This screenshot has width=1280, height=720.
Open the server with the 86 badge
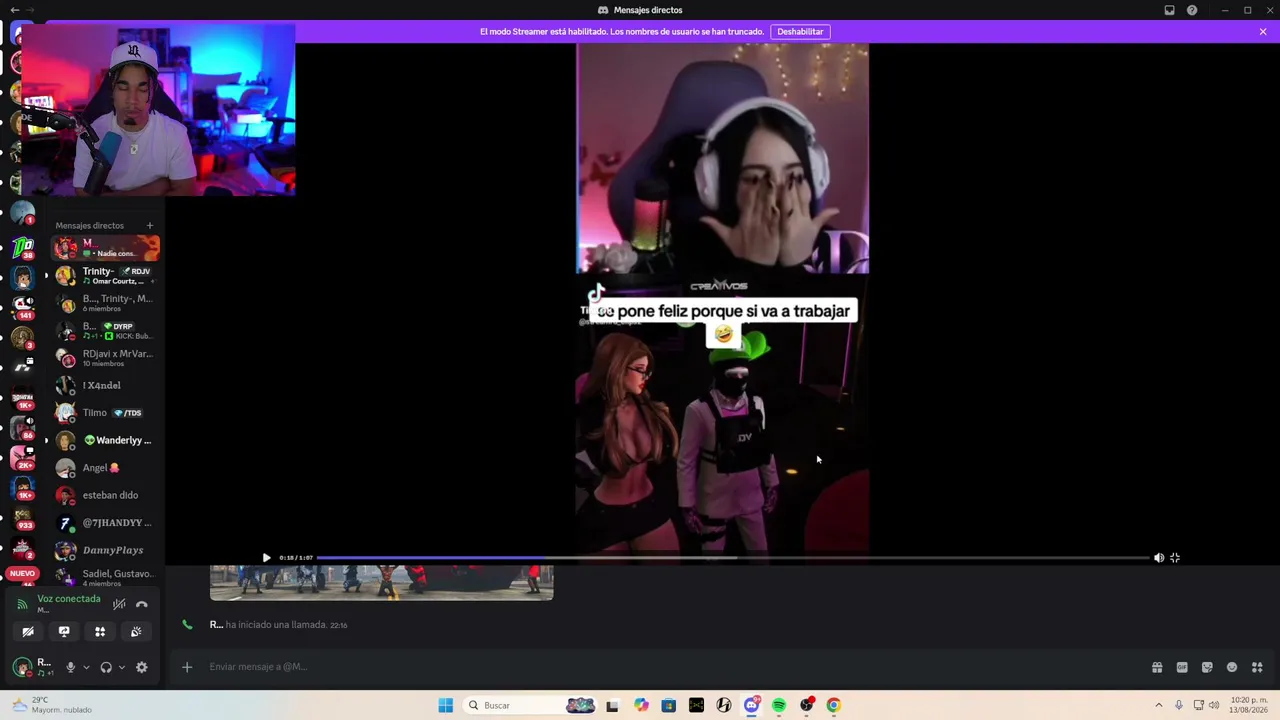pos(22,427)
